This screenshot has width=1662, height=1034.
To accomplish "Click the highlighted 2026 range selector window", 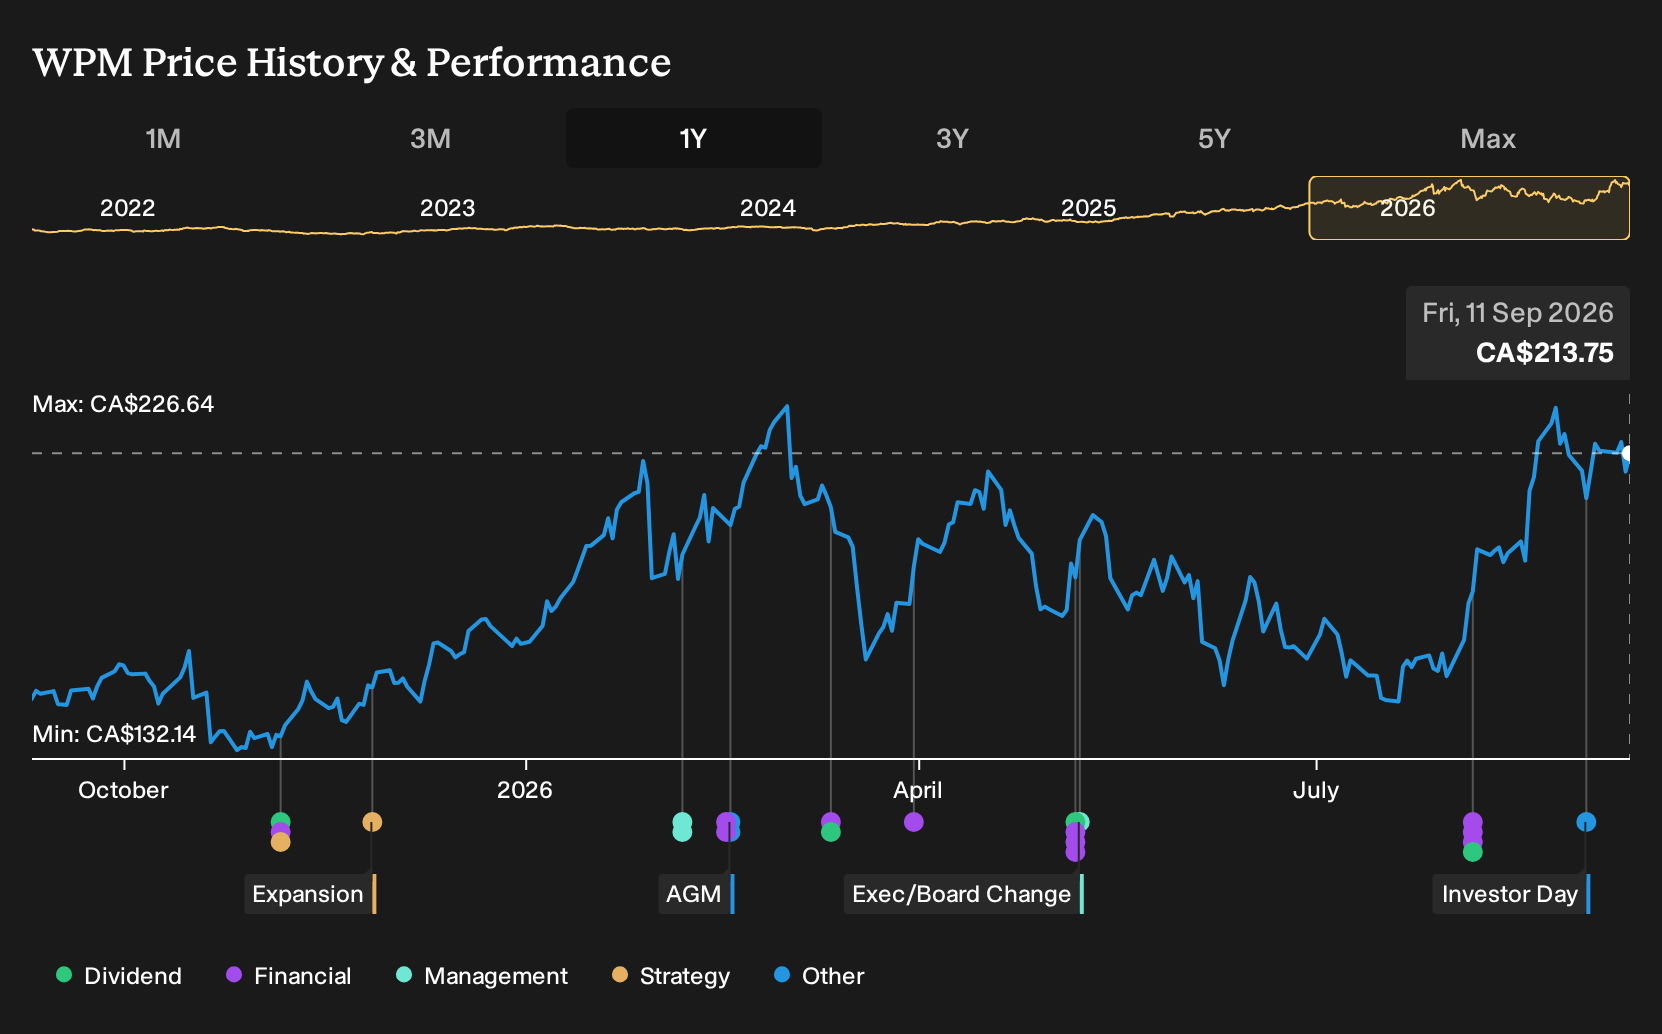I will [x=1469, y=208].
